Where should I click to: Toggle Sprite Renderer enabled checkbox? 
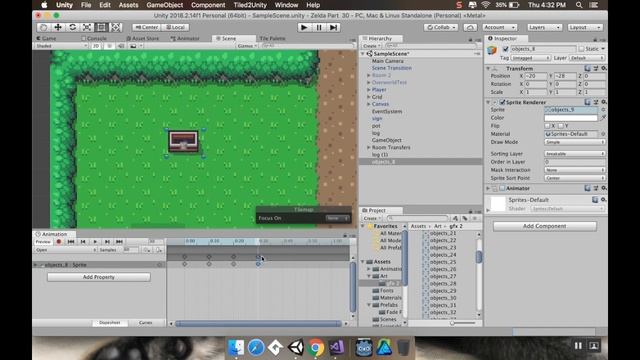(x=502, y=102)
